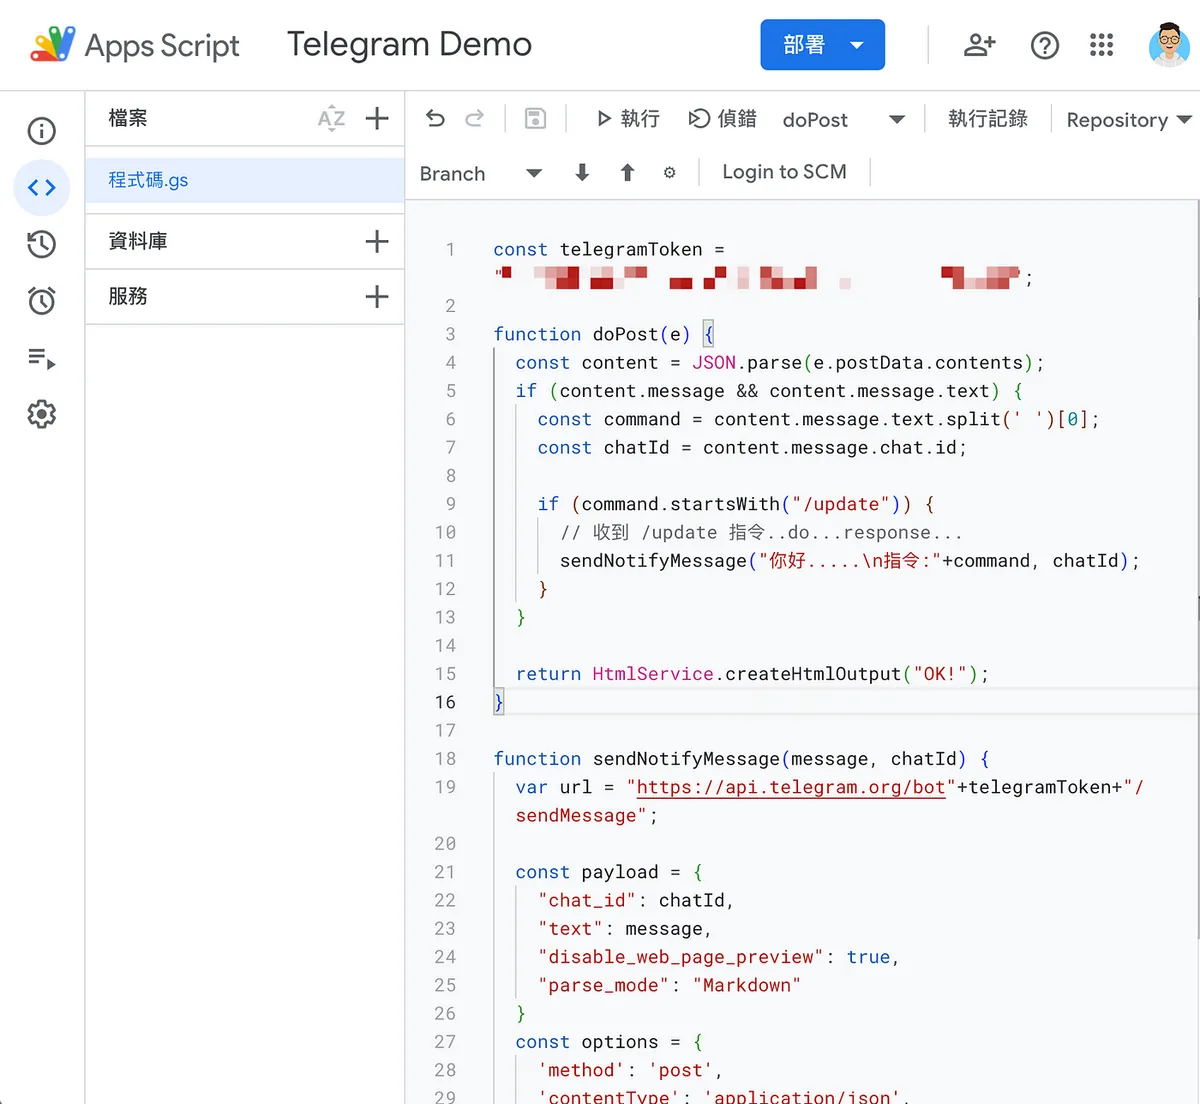Open 執行記錄 execution log

coord(987,119)
